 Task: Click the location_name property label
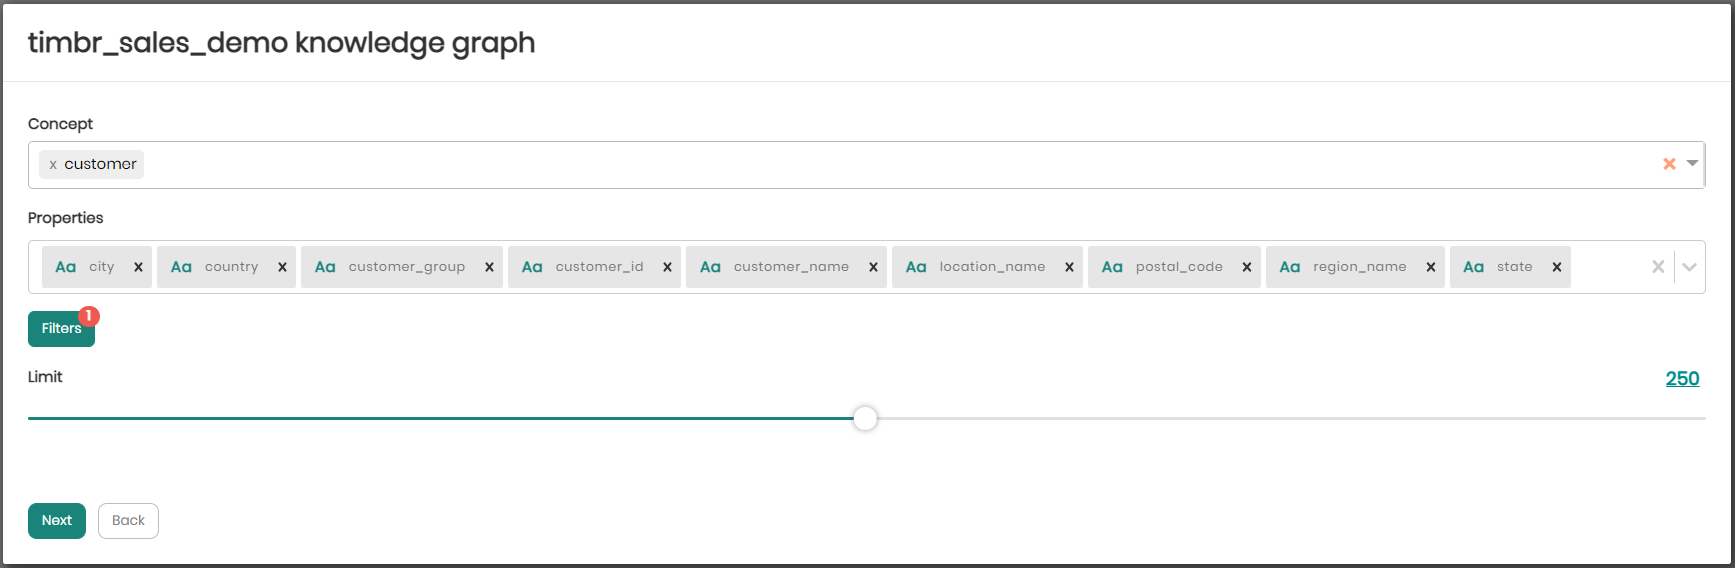[x=992, y=267]
